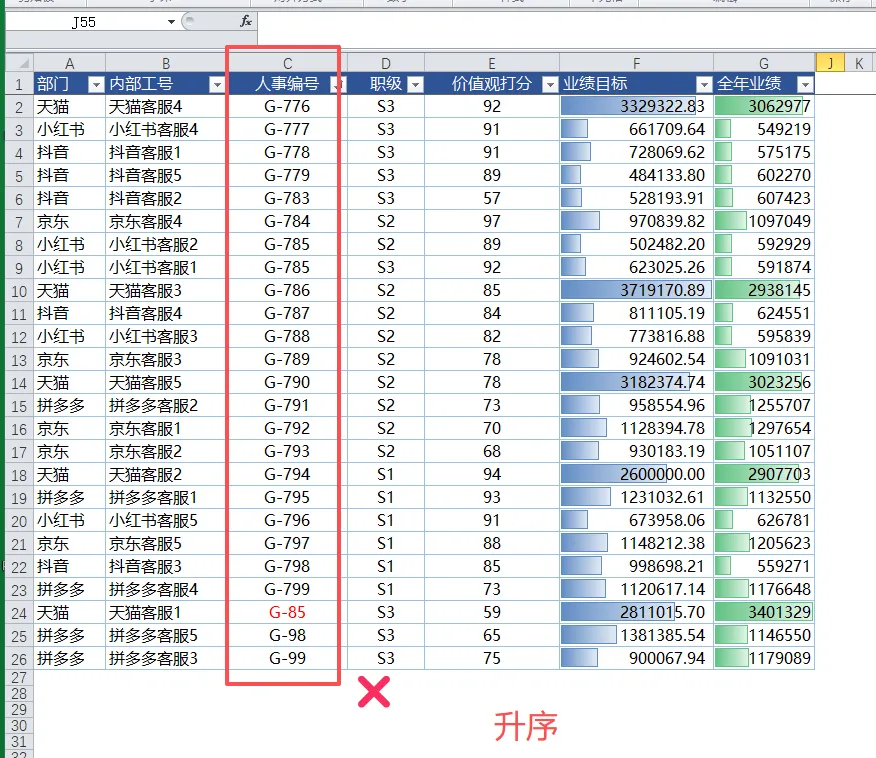876x758 pixels.
Task: Select column K header
Action: tap(859, 63)
